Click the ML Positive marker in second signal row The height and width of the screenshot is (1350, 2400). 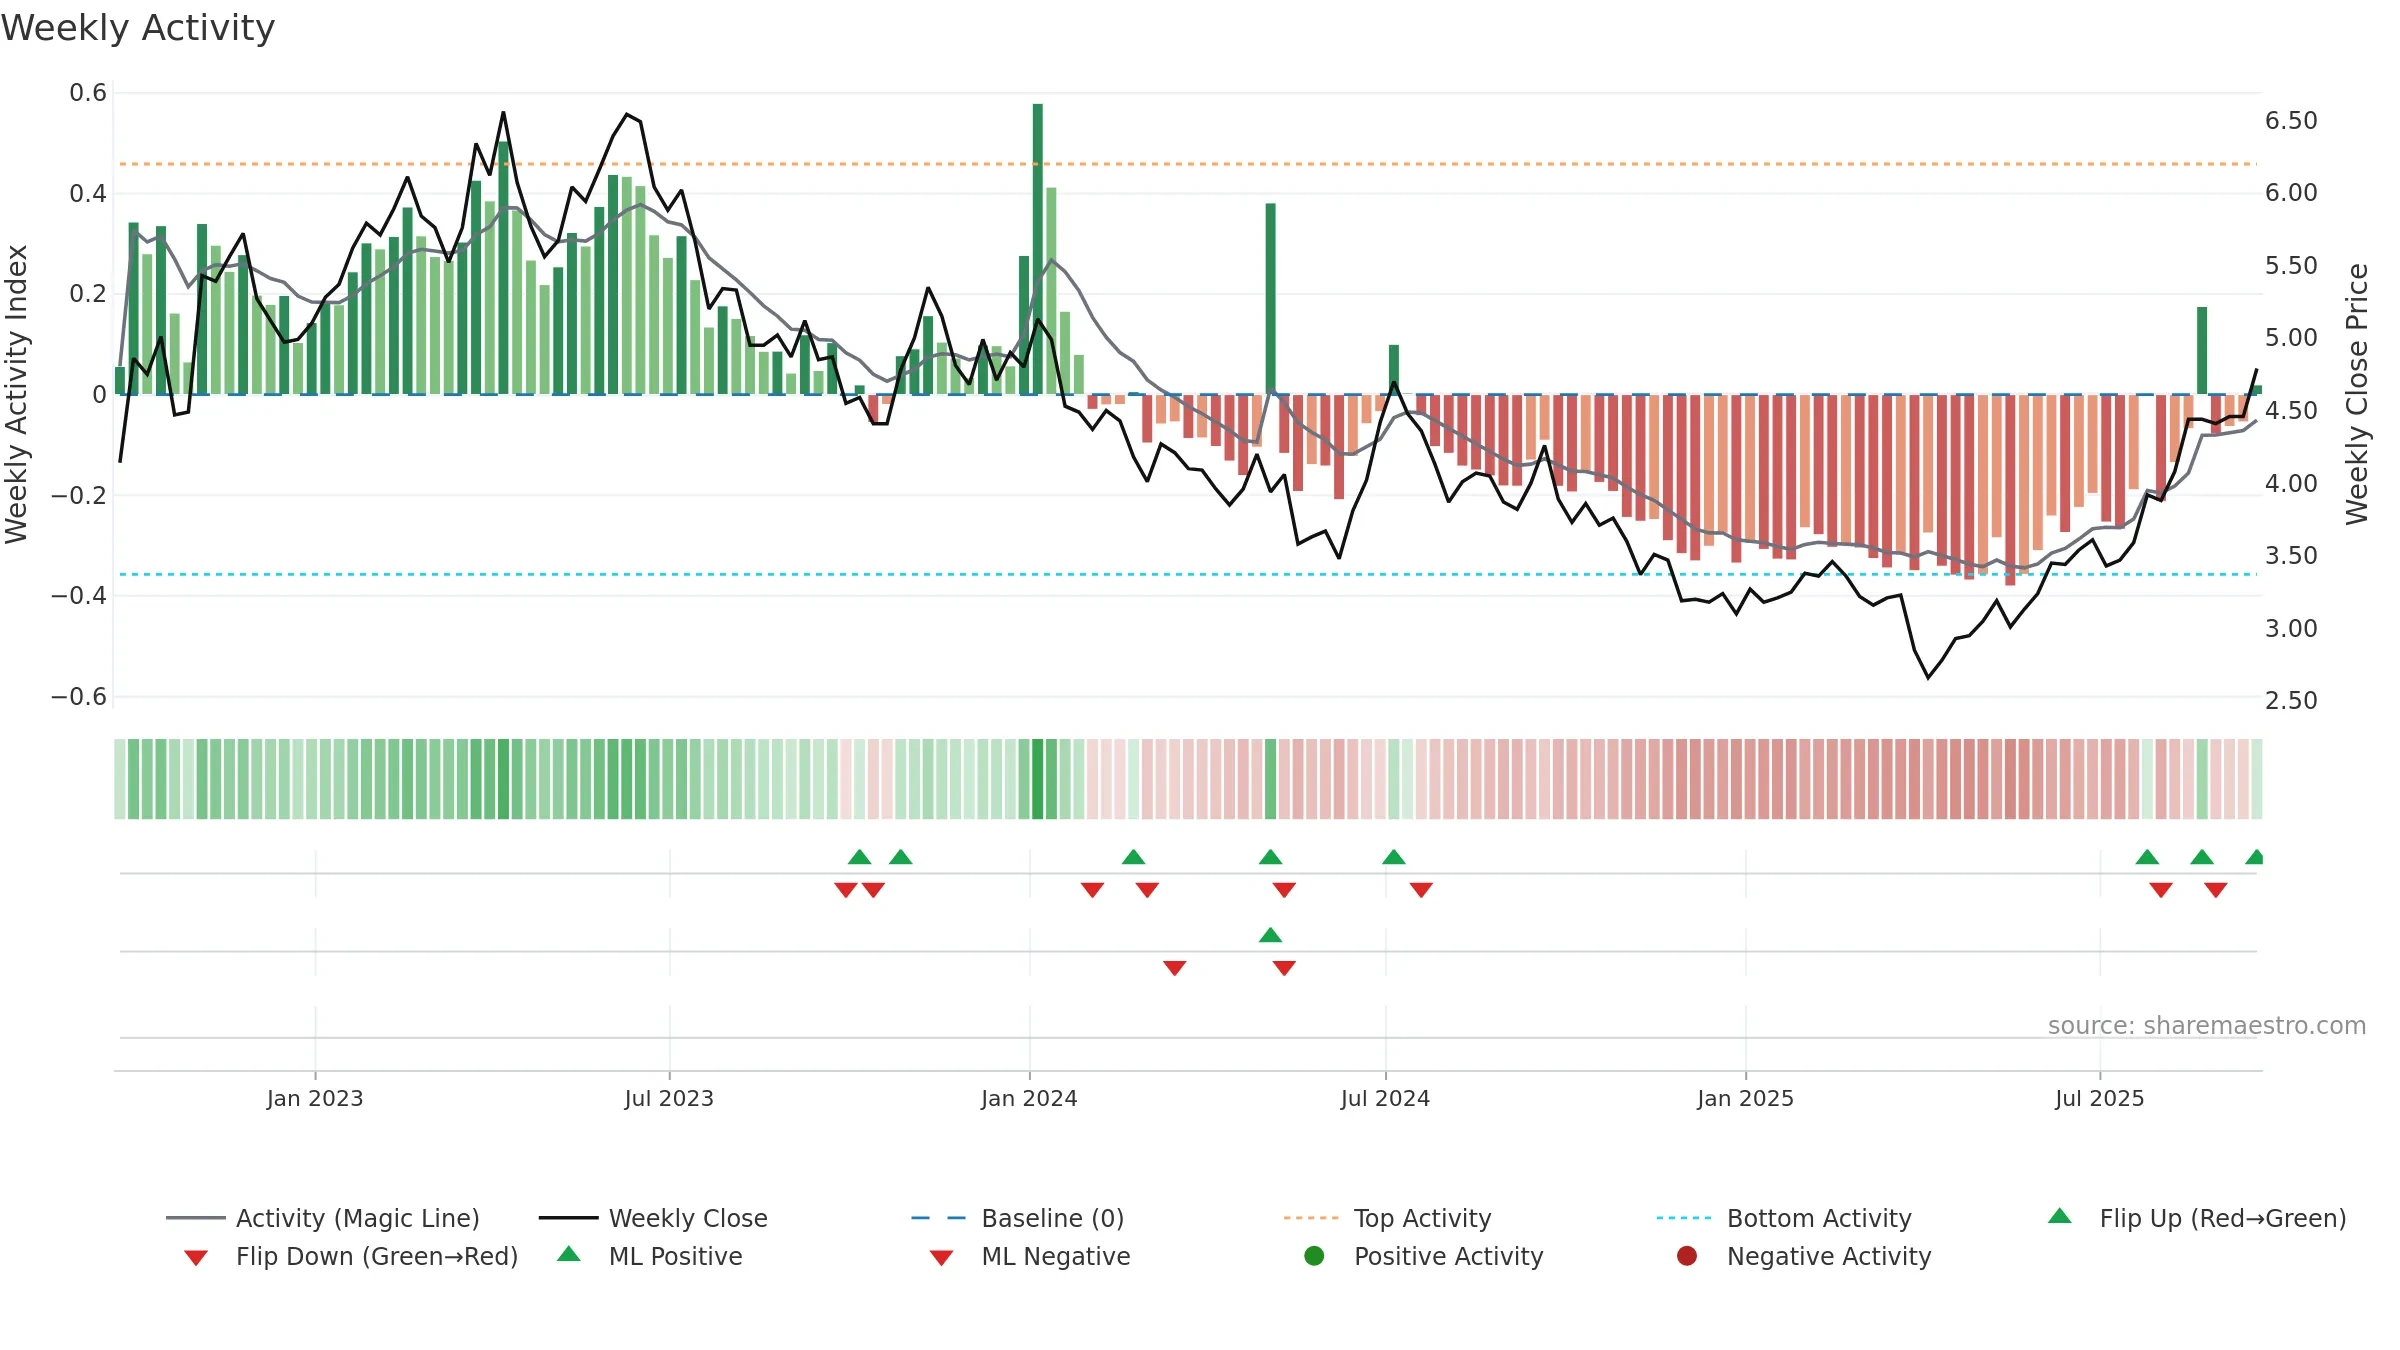(1271, 935)
